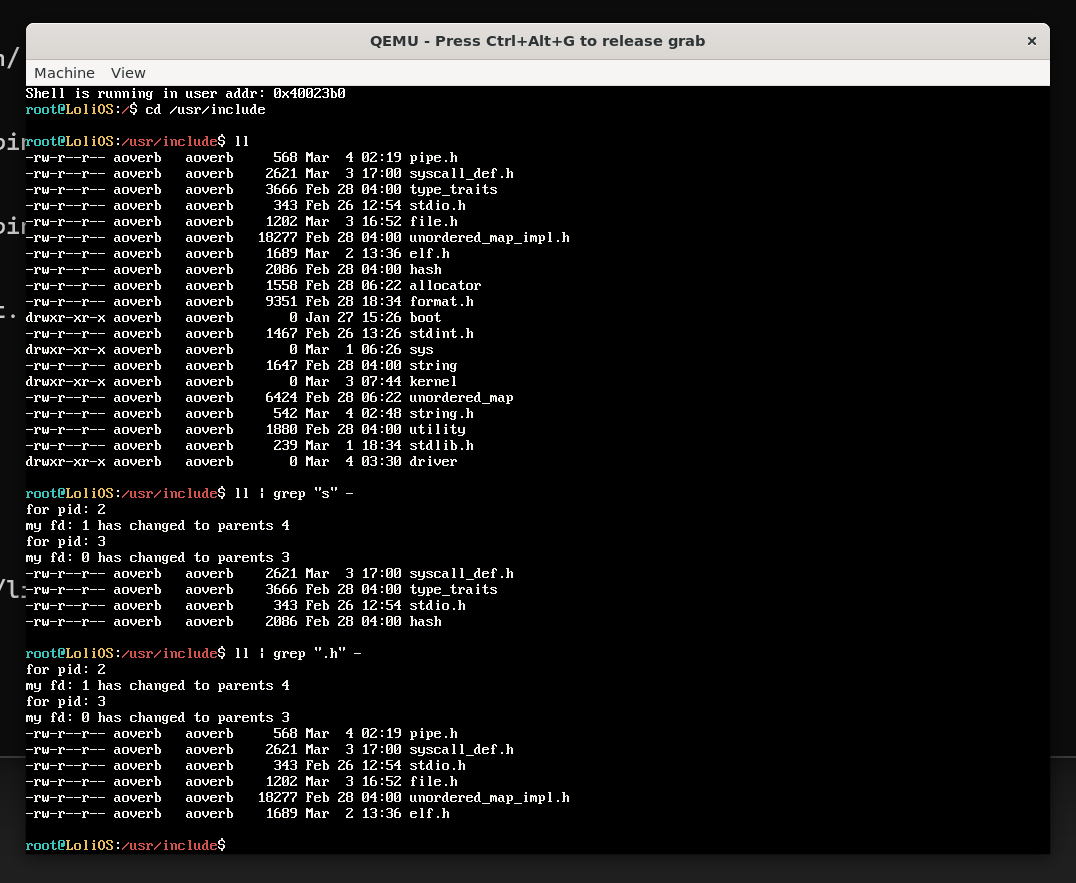Image resolution: width=1076 pixels, height=883 pixels.
Task: Open the Machine menu
Action: point(64,73)
